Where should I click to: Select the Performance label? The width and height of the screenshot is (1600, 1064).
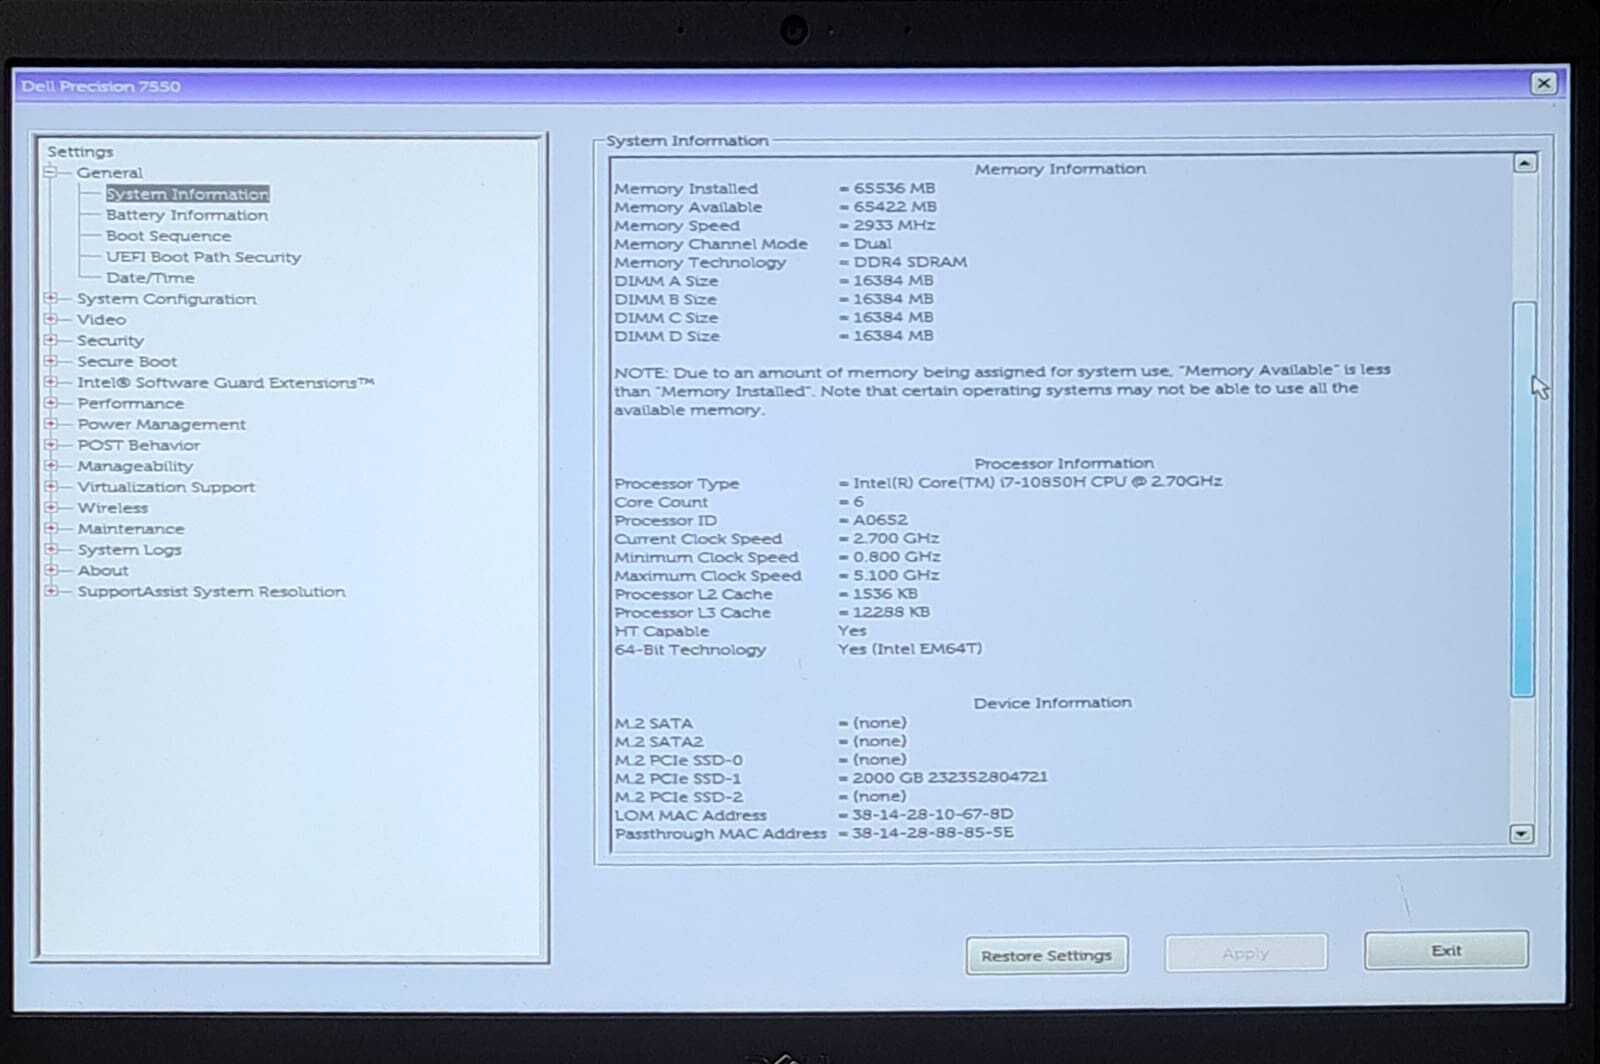pos(130,404)
